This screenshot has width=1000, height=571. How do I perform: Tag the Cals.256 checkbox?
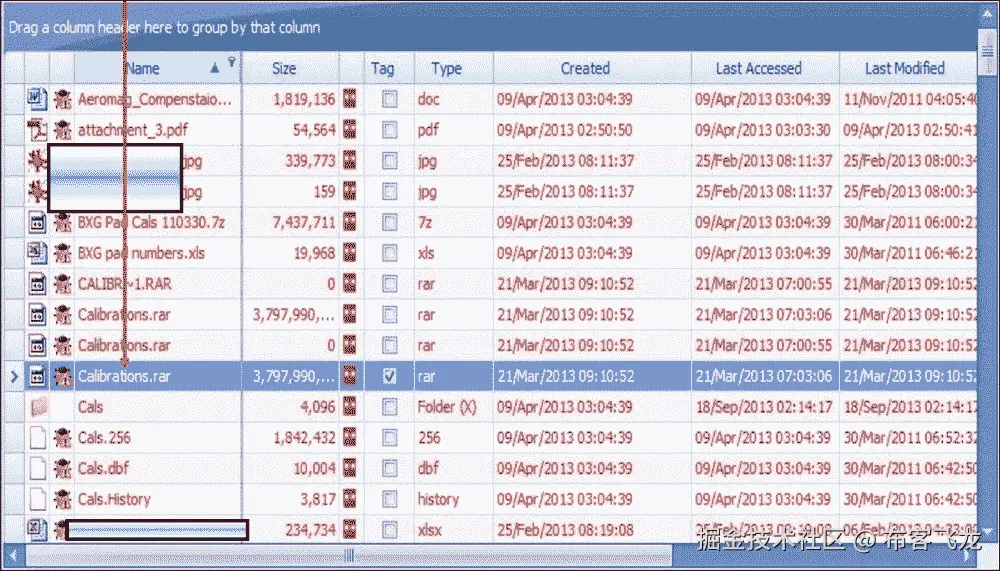(x=389, y=437)
